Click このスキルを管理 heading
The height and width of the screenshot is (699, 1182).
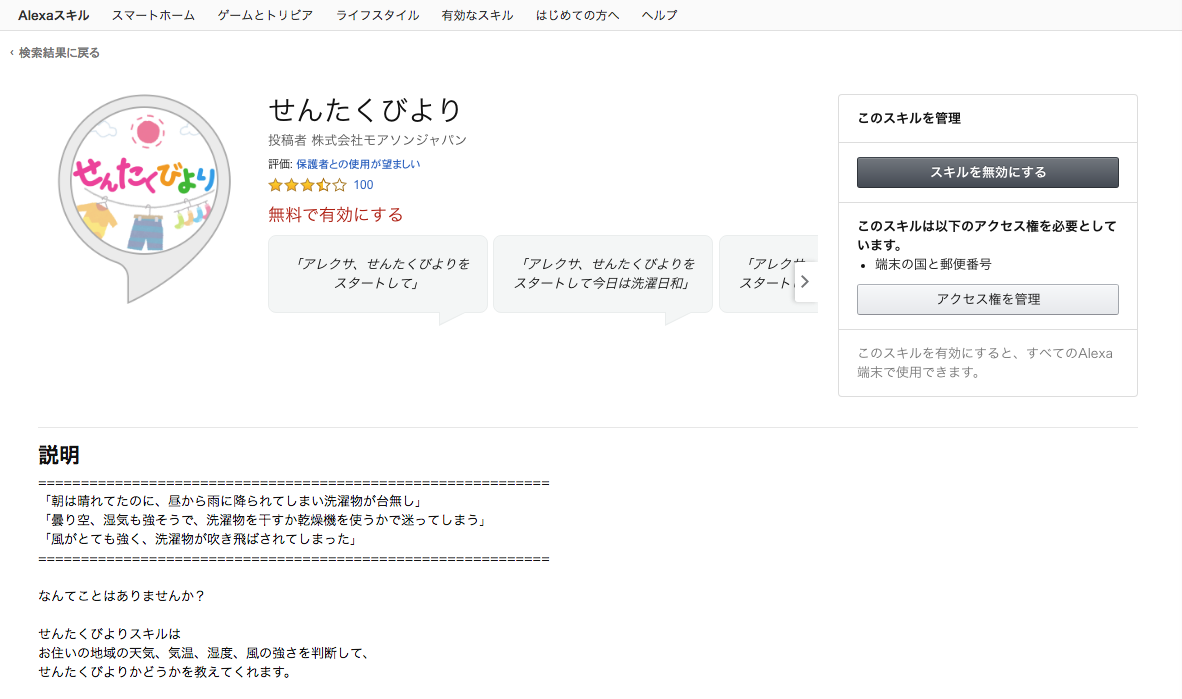(909, 118)
